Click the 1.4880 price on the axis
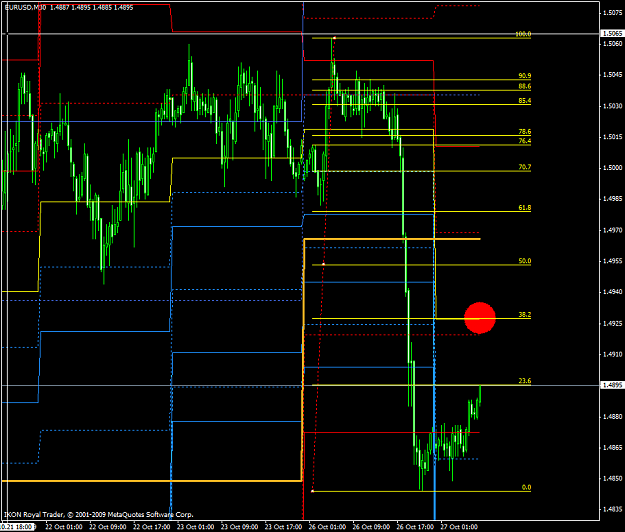This screenshot has width=625, height=532. (612, 416)
